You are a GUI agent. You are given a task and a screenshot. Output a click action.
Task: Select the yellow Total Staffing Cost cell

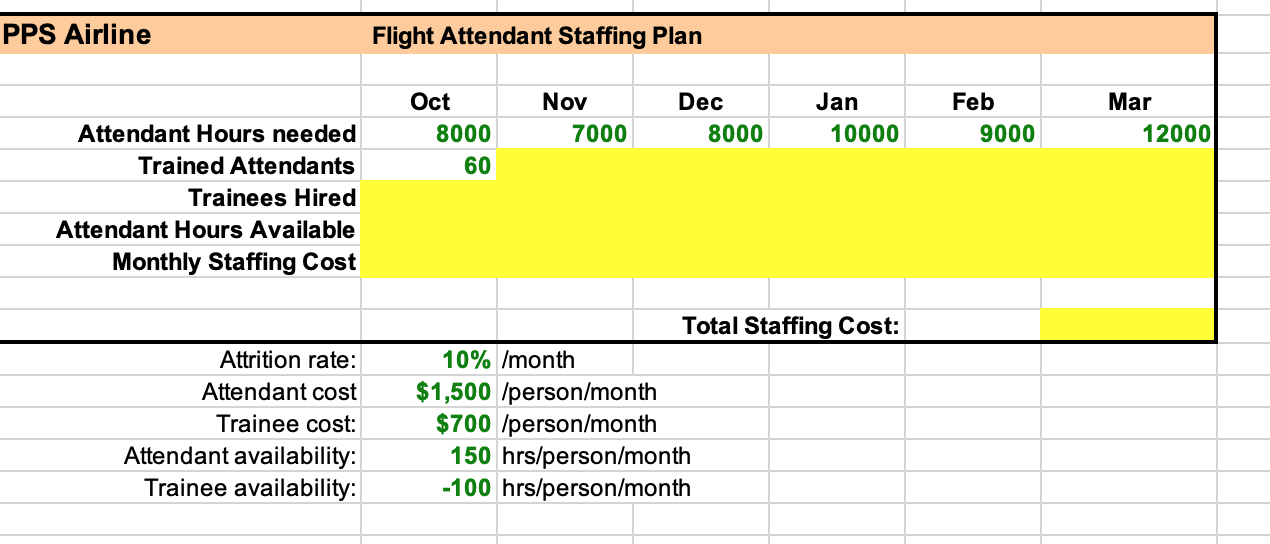click(x=1127, y=325)
